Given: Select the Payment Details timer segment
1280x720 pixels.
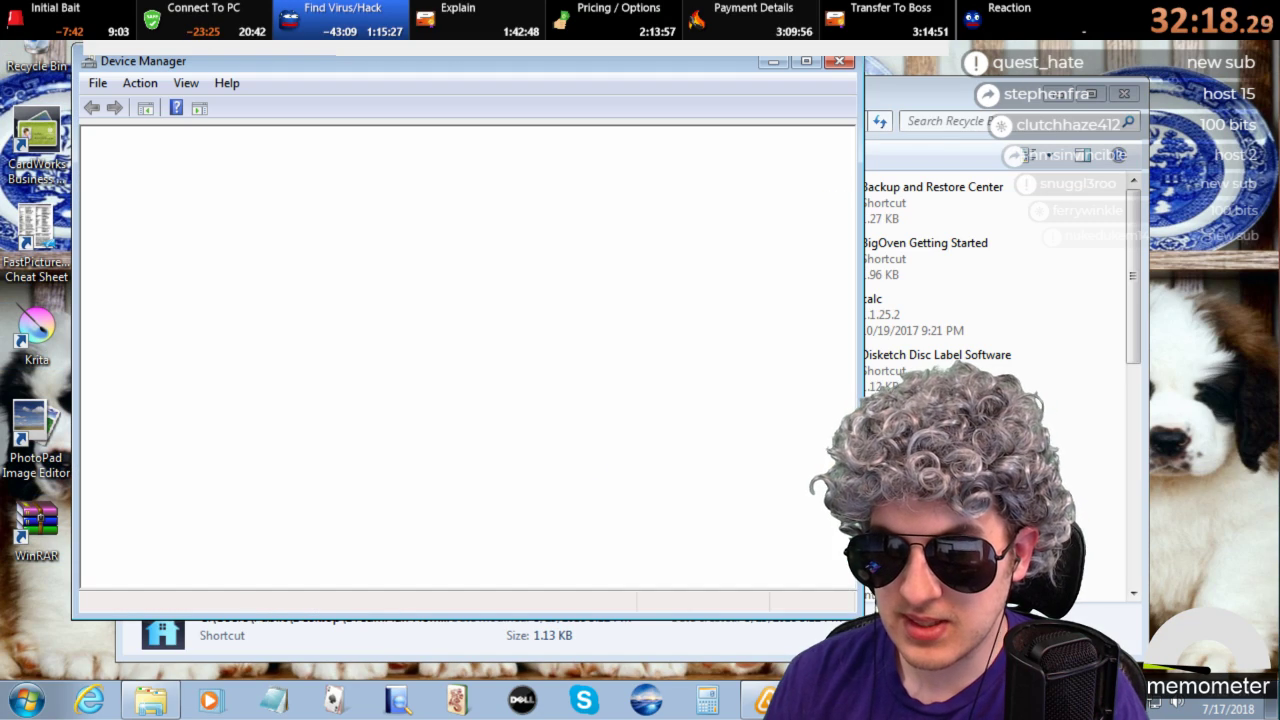Looking at the screenshot, I should (751, 20).
